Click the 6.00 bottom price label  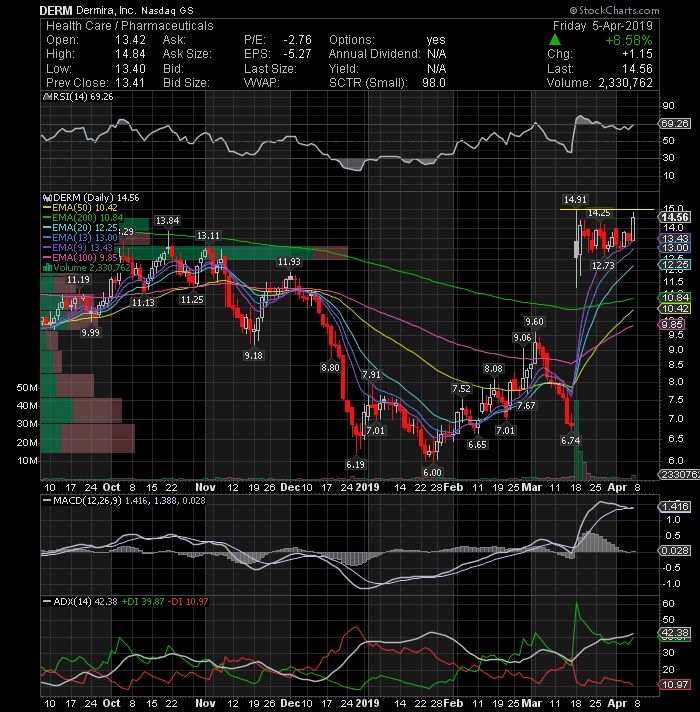[x=432, y=472]
